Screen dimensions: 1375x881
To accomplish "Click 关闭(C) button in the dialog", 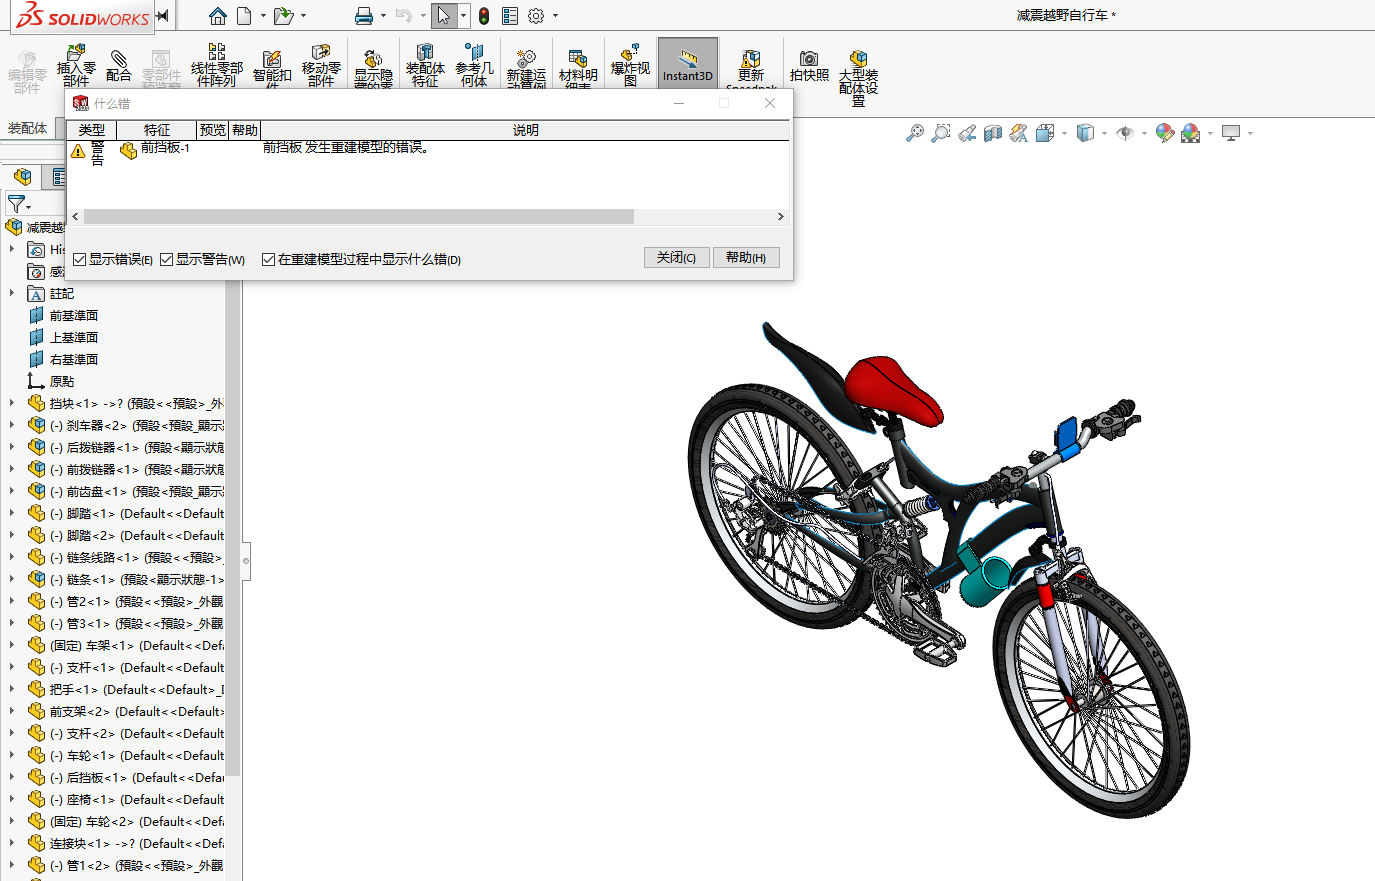I will (676, 258).
